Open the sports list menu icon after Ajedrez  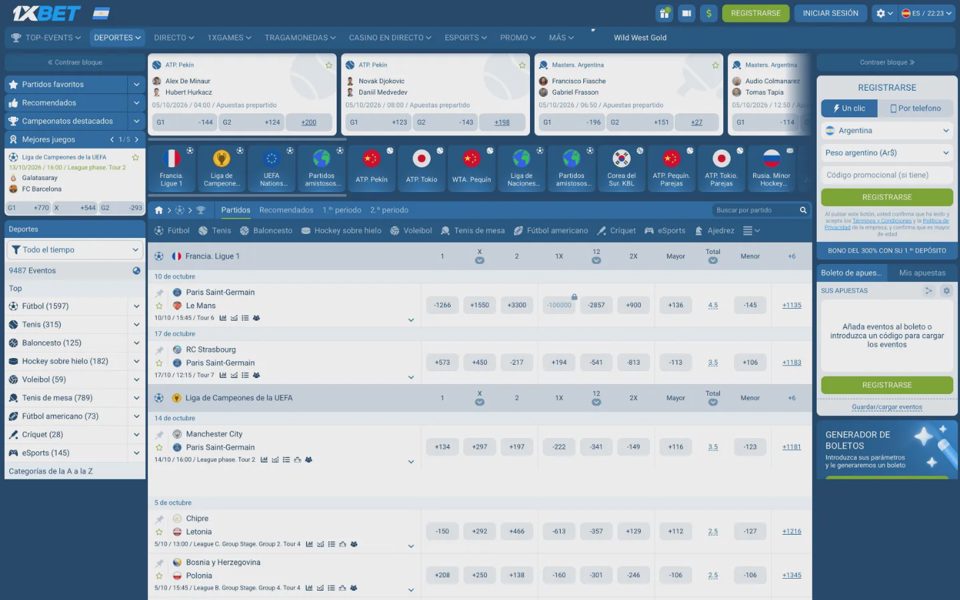click(751, 231)
